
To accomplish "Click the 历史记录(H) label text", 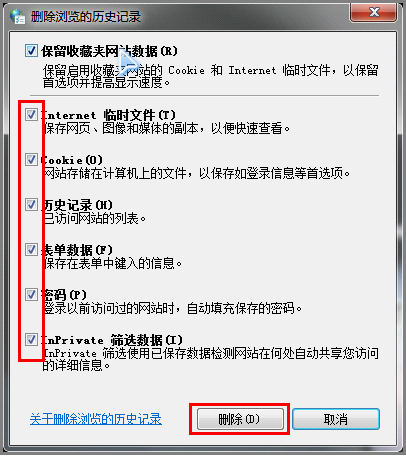I will coord(77,205).
